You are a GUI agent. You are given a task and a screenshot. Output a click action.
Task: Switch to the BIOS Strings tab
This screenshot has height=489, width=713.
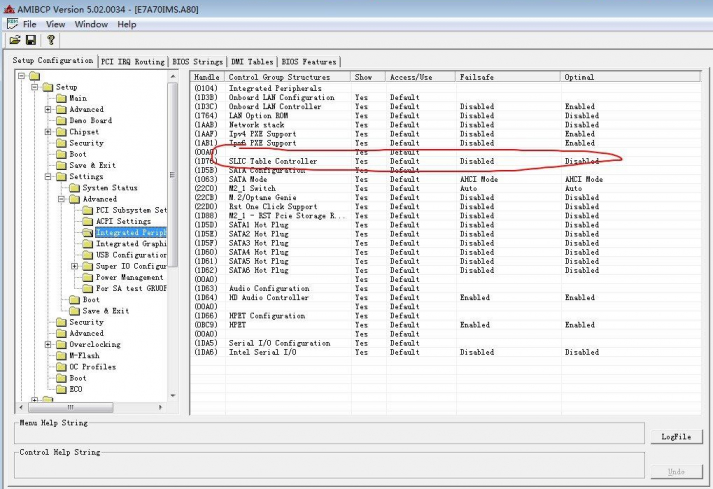(197, 62)
